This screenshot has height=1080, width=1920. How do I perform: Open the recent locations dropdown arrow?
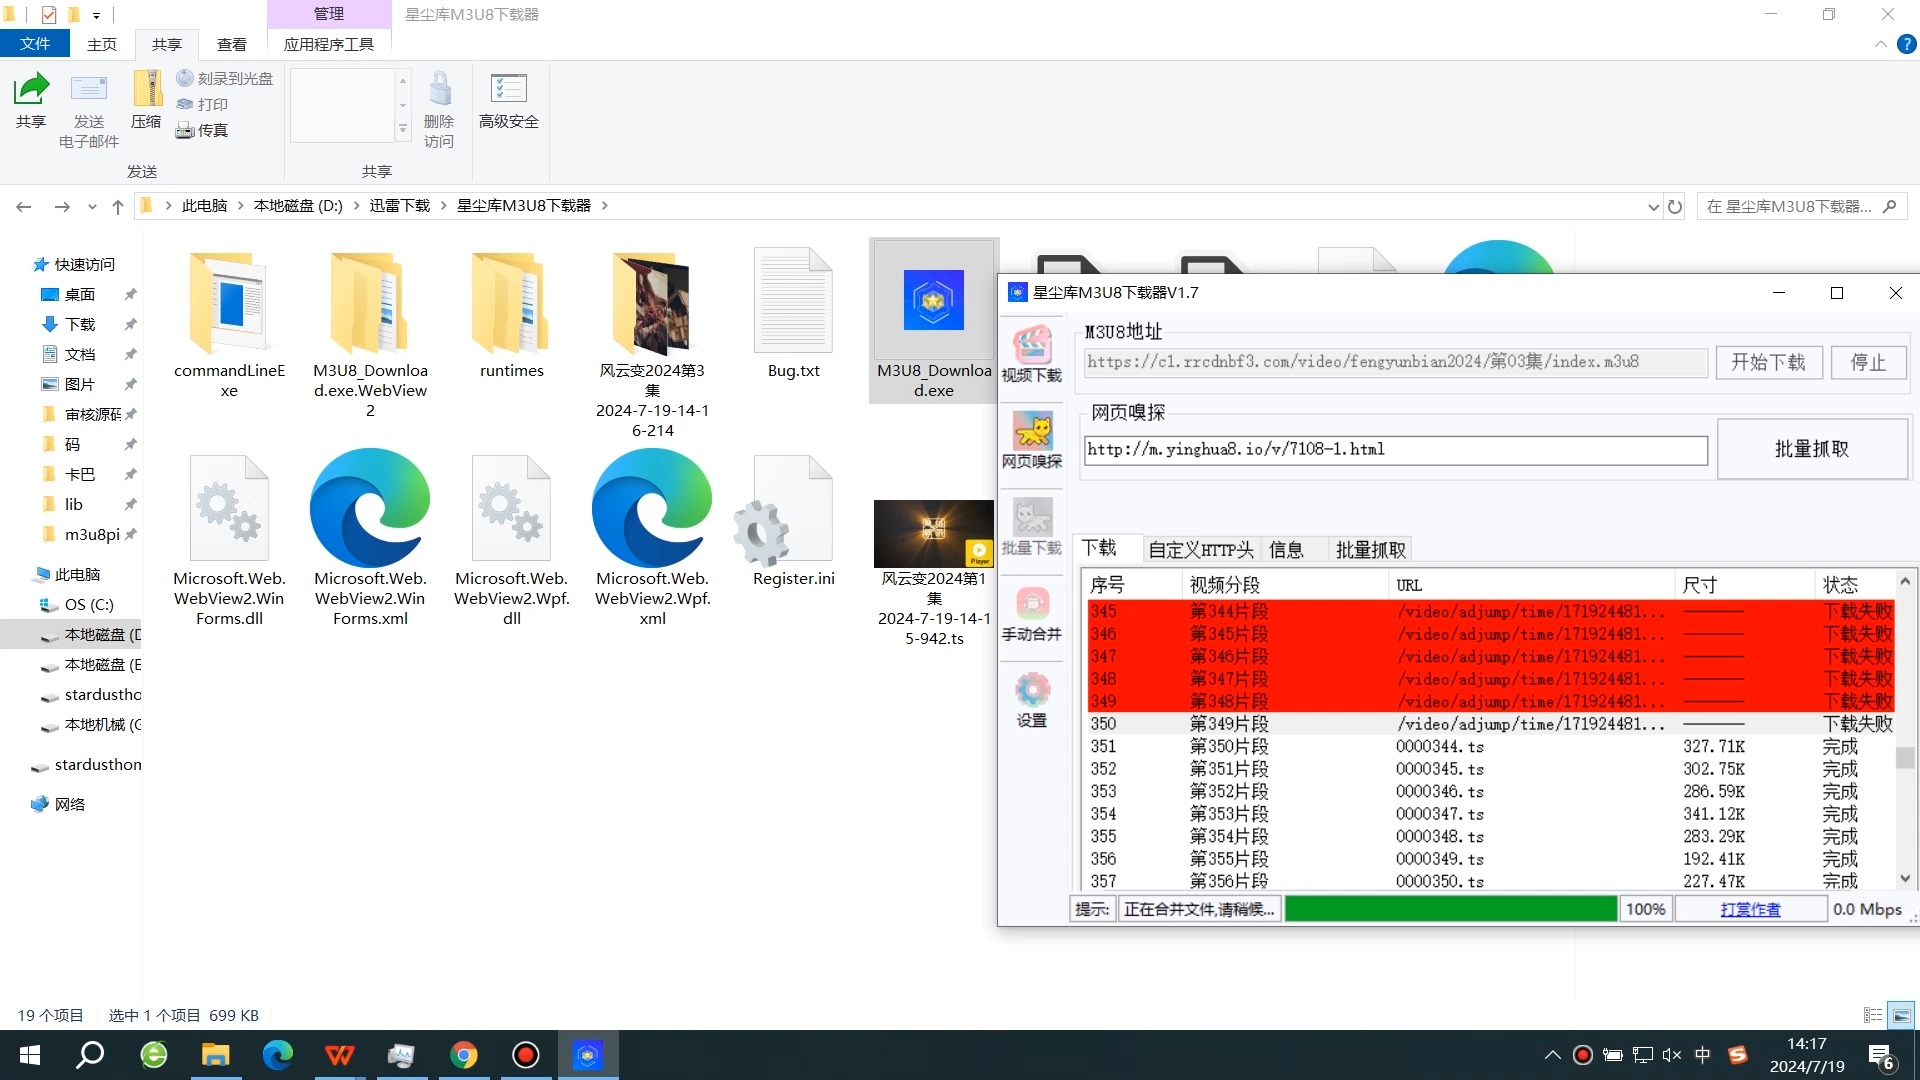click(x=92, y=207)
